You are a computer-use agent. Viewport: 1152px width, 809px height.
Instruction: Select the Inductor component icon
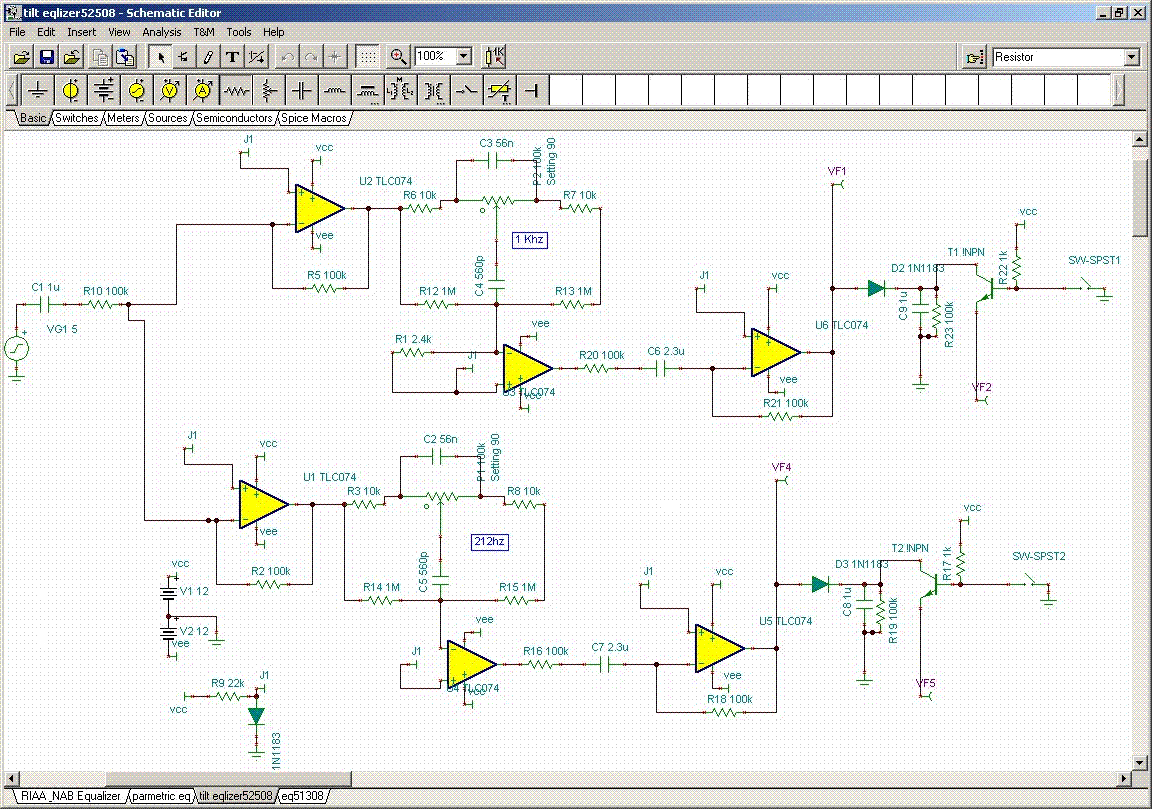pyautogui.click(x=335, y=90)
